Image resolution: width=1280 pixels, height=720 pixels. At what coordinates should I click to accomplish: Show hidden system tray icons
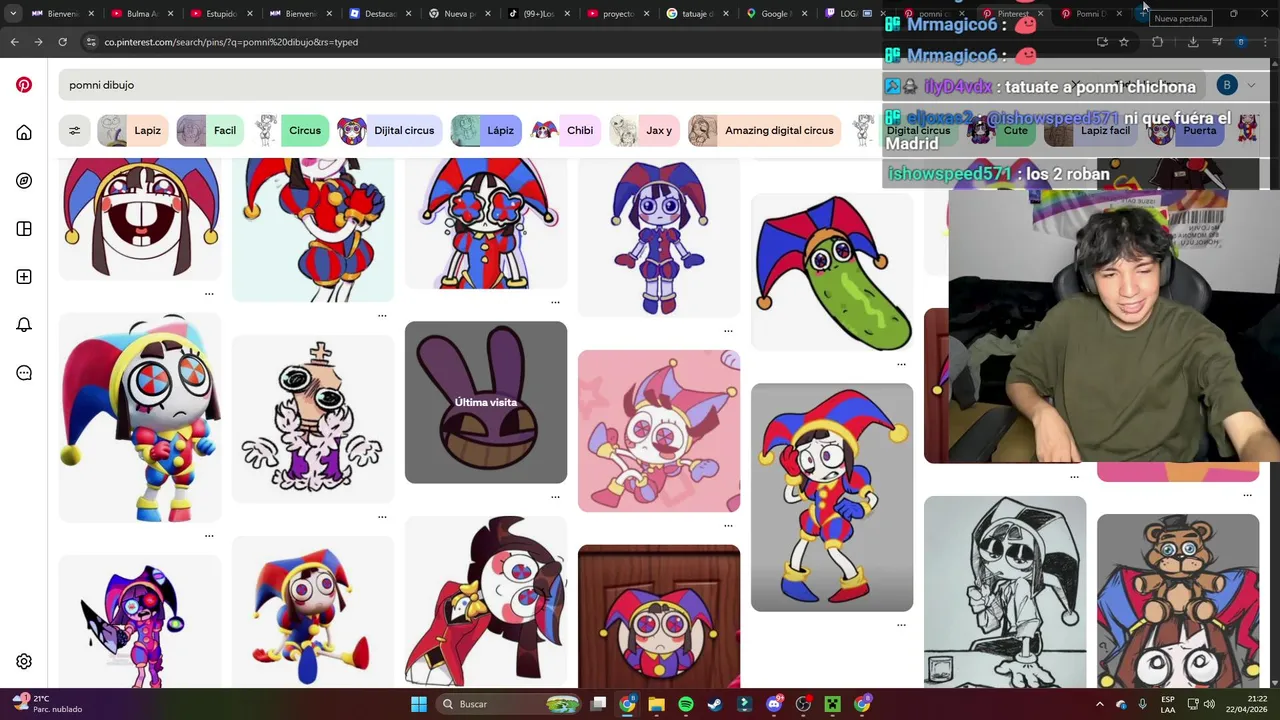coord(1099,704)
